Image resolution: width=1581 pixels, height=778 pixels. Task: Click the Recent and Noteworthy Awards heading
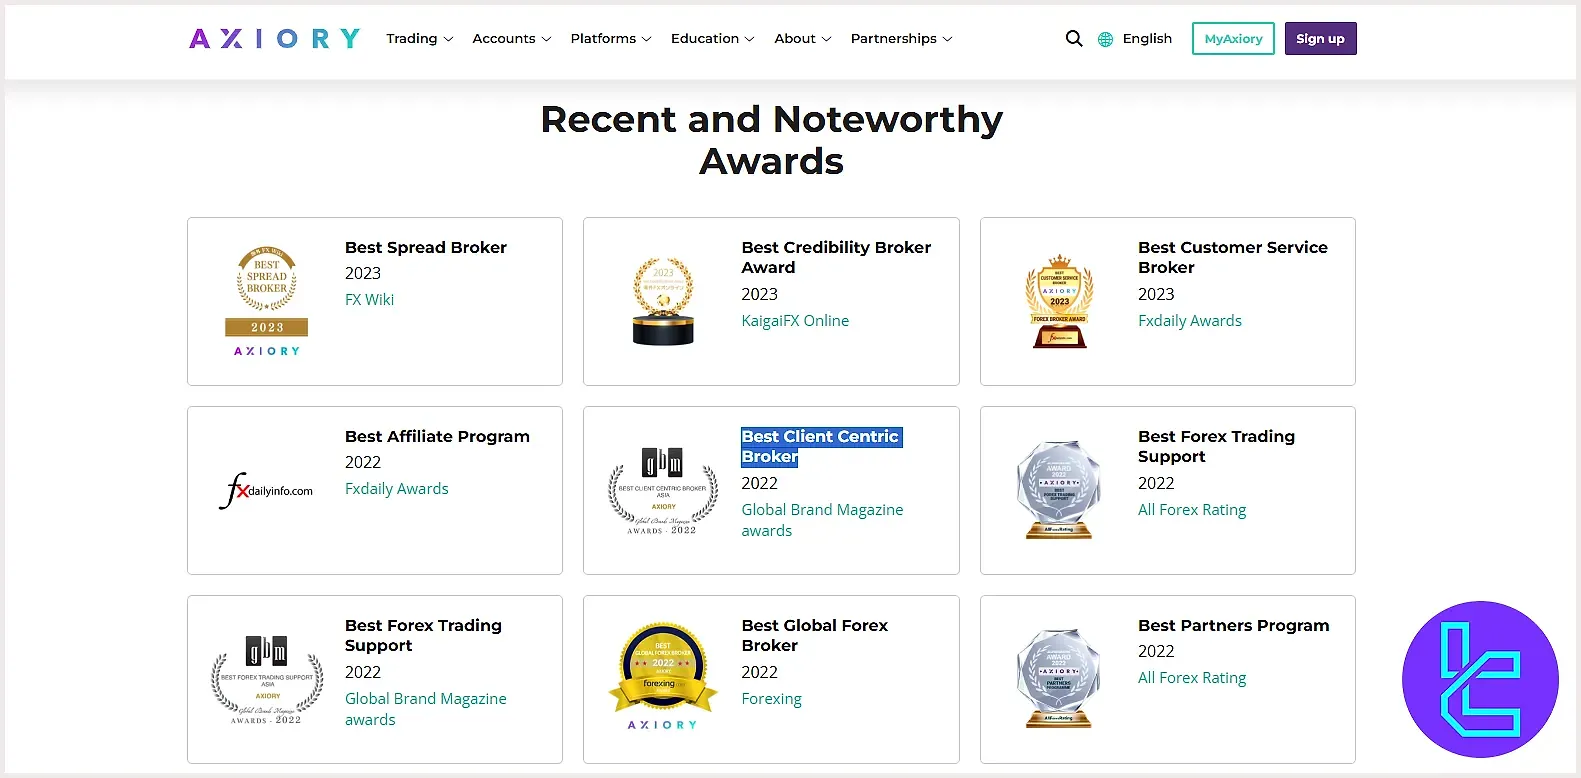771,140
